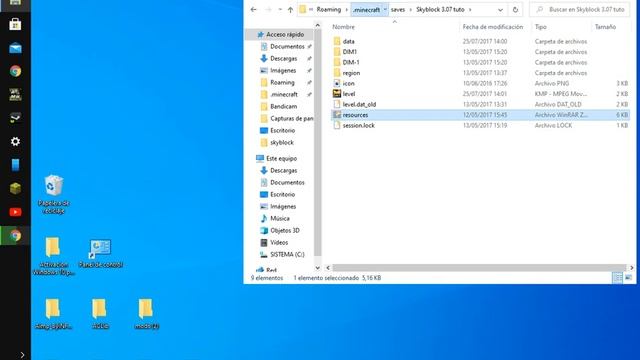Select the resources WinRAR archive
The height and width of the screenshot is (360, 640).
click(x=480, y=115)
